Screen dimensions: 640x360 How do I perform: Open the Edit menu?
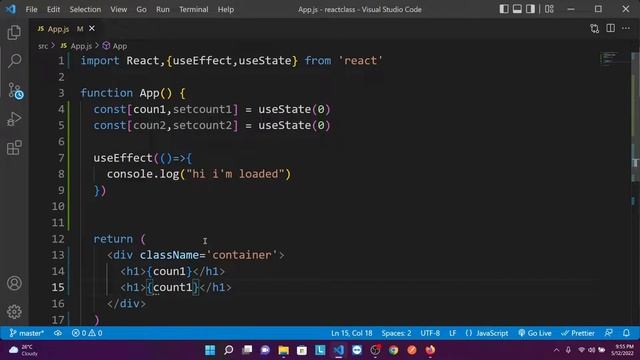(53, 9)
